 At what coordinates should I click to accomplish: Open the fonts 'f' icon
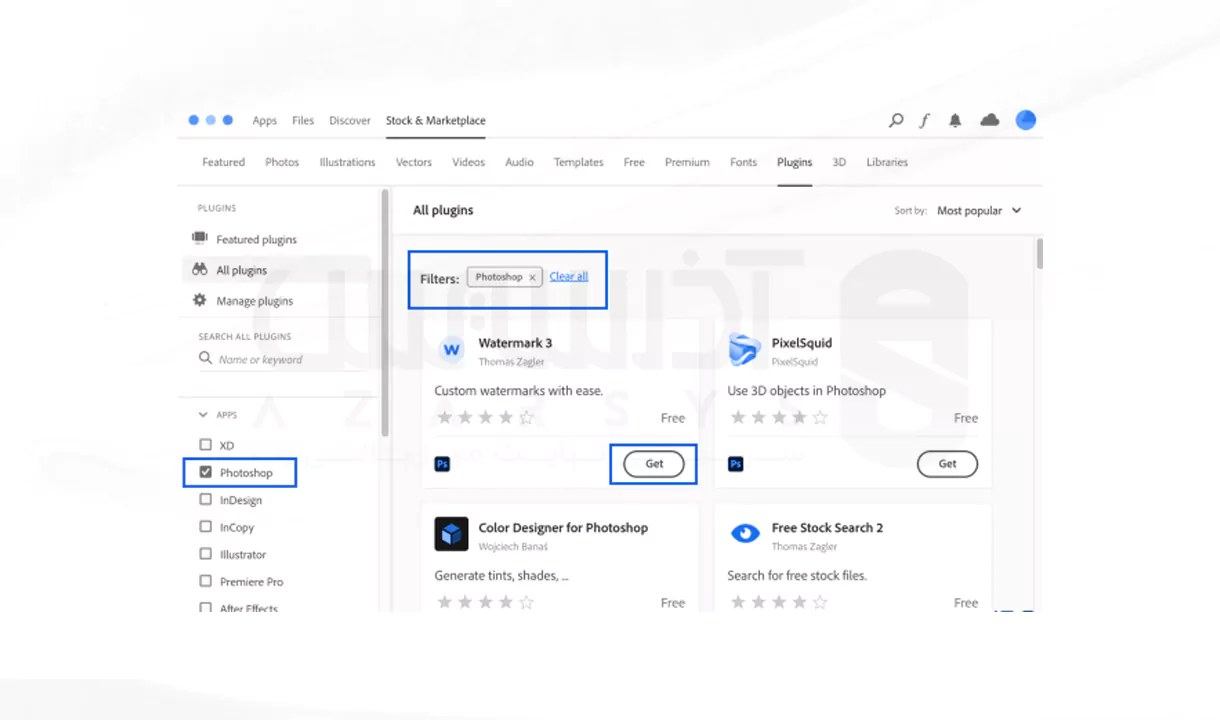tap(925, 120)
